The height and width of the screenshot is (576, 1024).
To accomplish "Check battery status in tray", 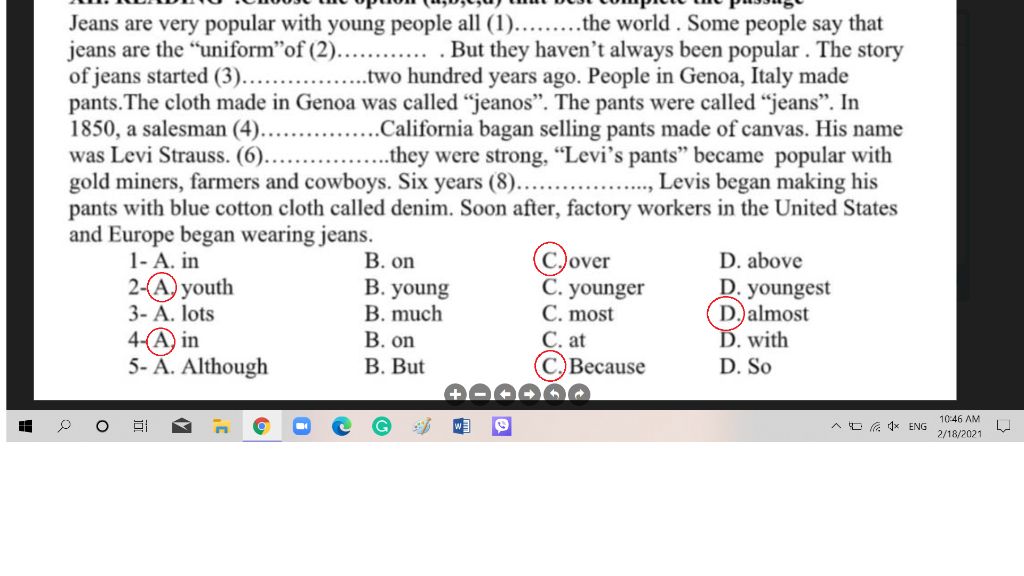I will pyautogui.click(x=856, y=426).
